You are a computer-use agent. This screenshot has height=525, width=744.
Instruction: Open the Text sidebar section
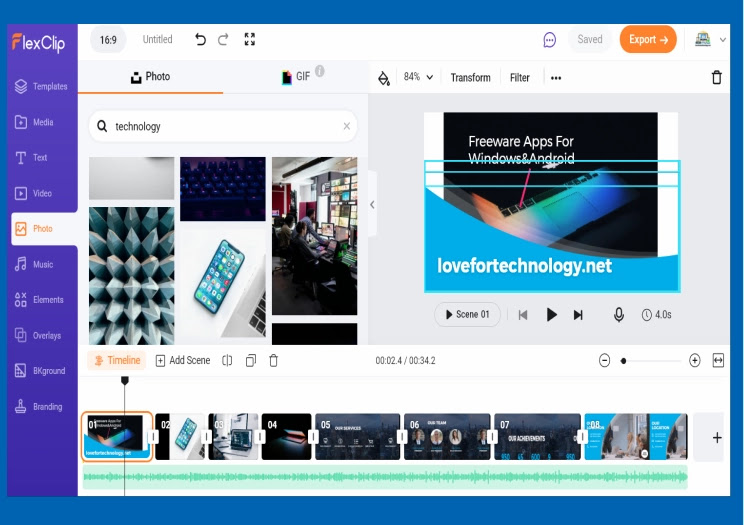(31, 158)
